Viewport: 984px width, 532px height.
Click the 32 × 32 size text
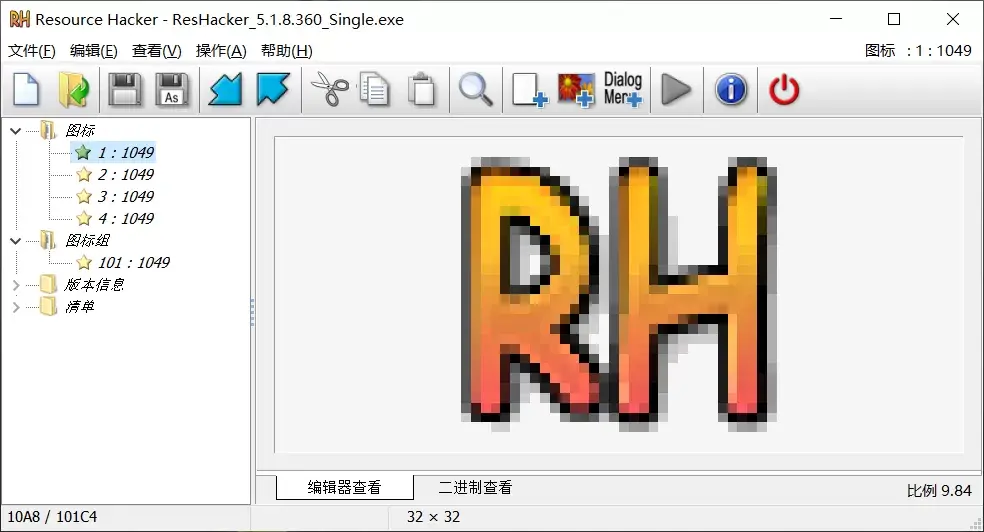pyautogui.click(x=433, y=517)
